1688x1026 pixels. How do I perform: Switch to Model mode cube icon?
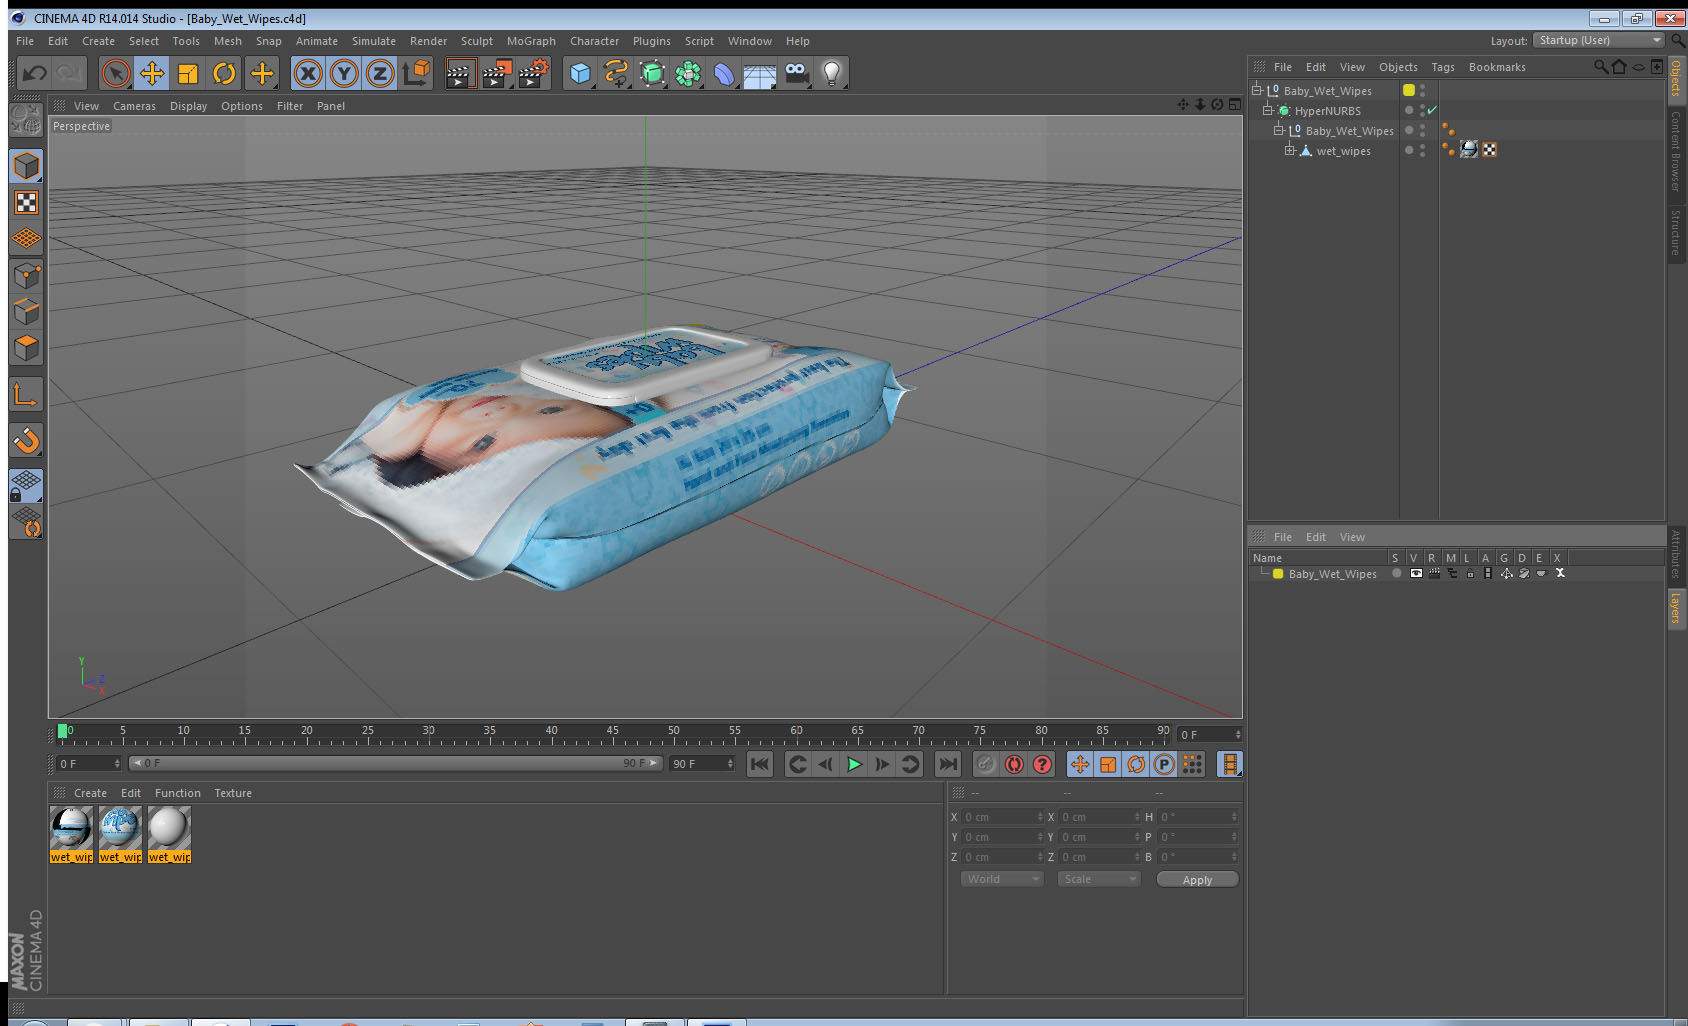coord(26,166)
